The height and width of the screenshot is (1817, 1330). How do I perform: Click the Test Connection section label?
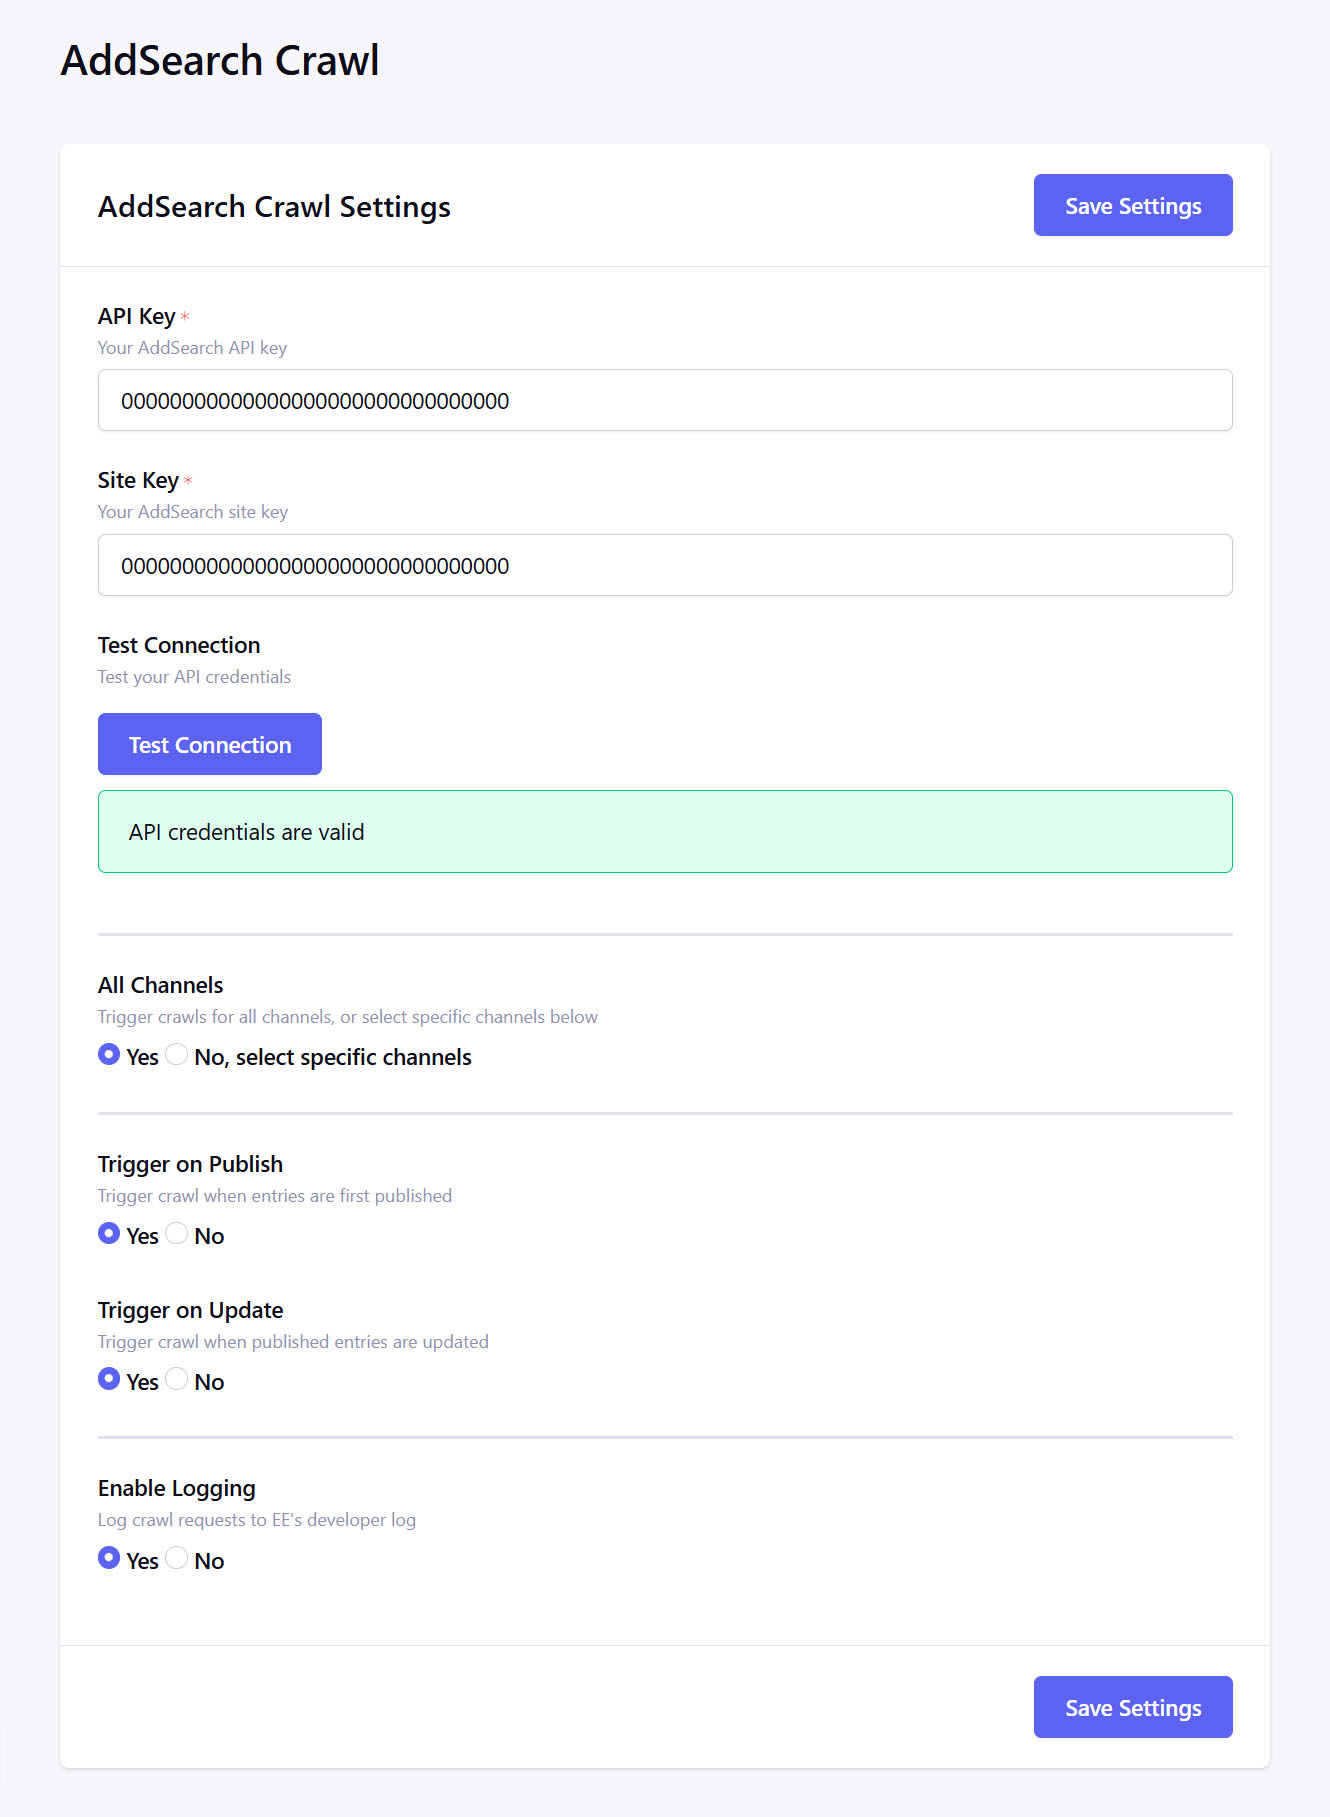click(179, 645)
